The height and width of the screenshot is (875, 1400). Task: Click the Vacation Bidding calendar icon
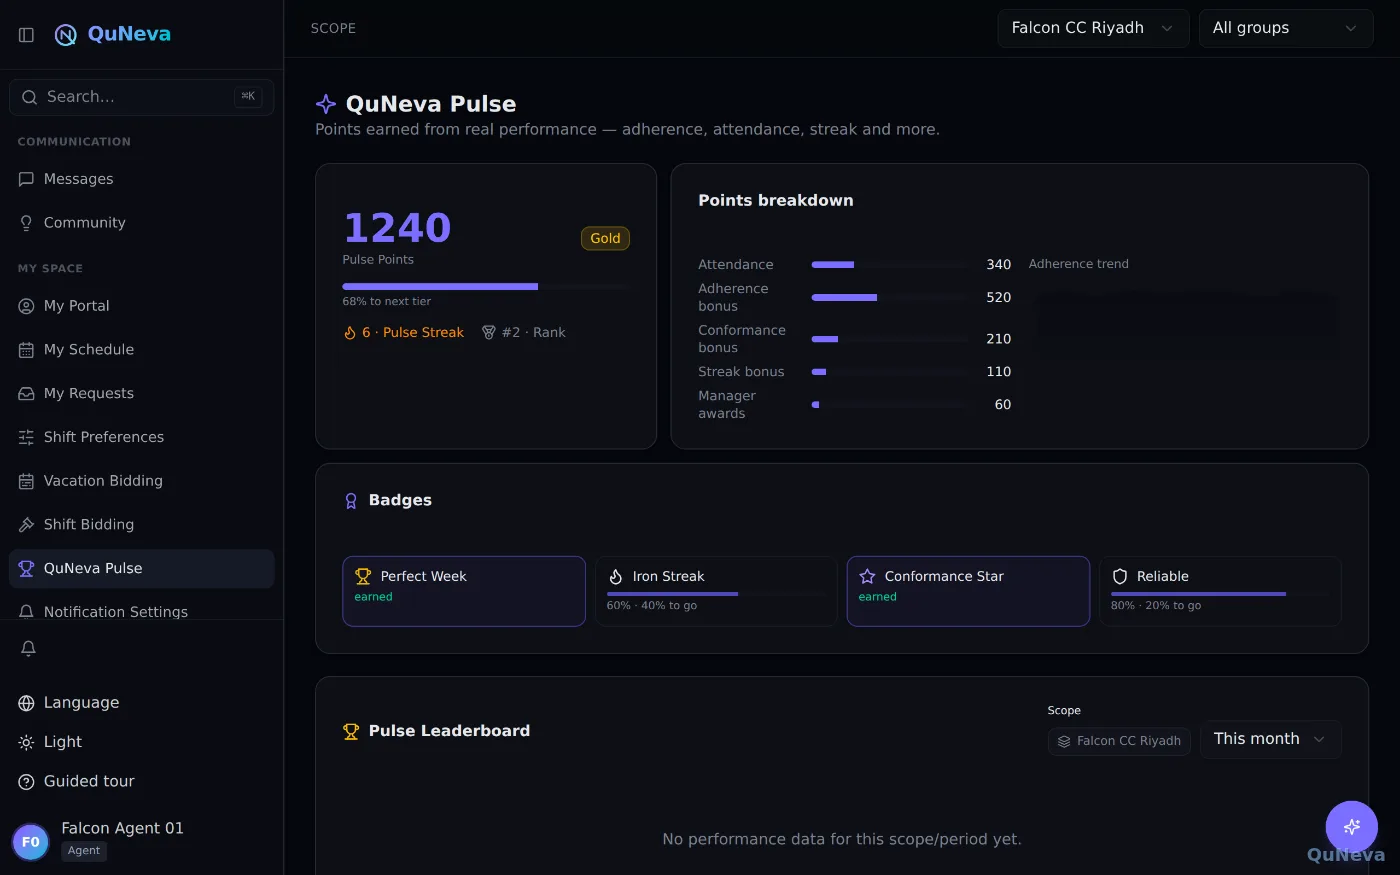pyautogui.click(x=26, y=481)
